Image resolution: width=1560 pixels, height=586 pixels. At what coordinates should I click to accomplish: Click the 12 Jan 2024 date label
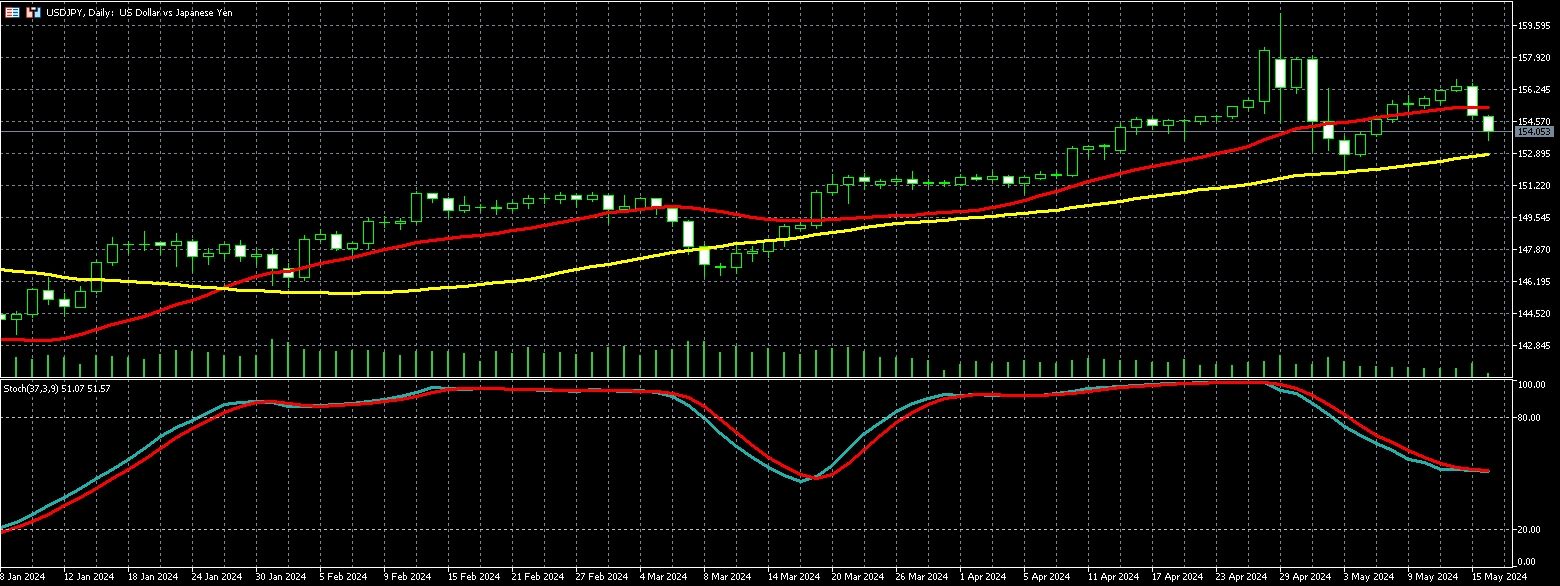click(x=88, y=577)
